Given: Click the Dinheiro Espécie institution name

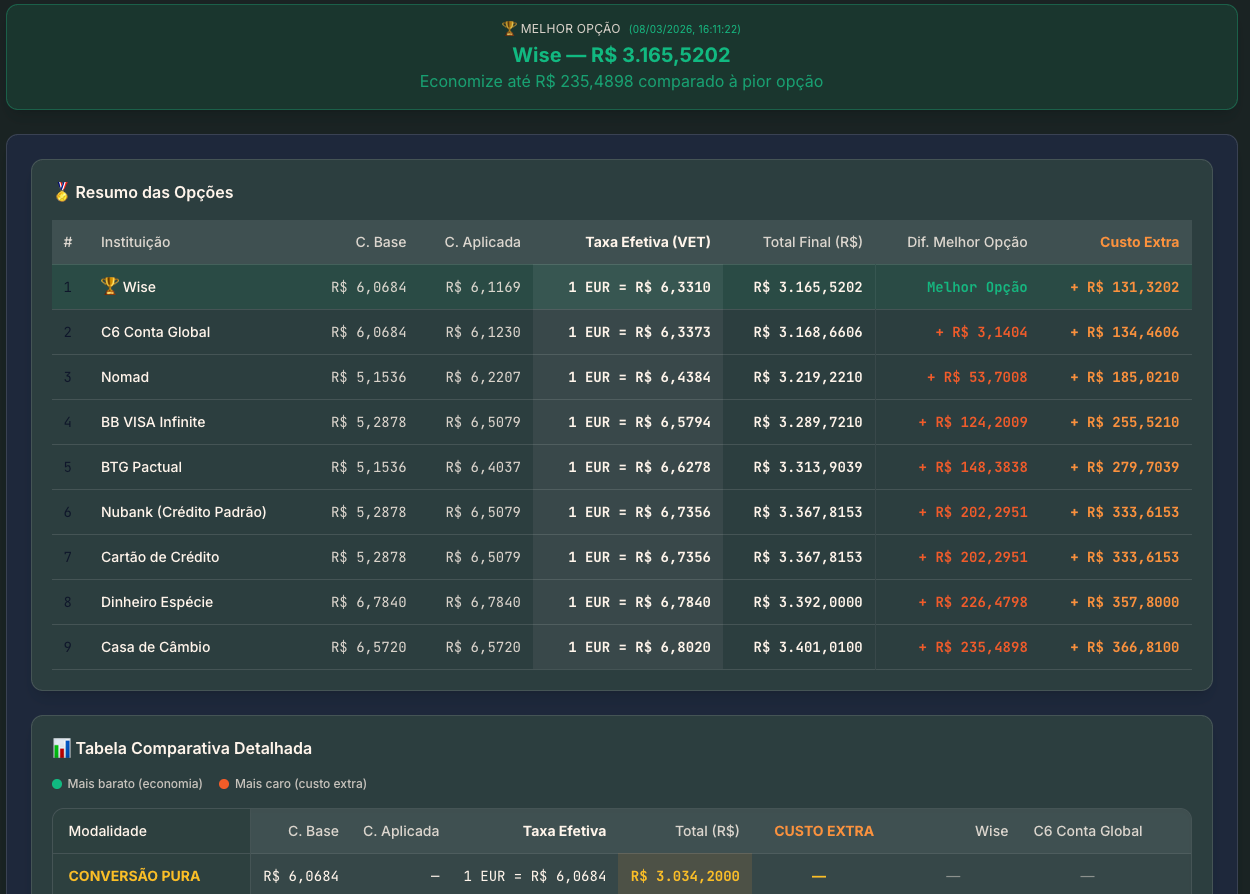Looking at the screenshot, I should [157, 602].
